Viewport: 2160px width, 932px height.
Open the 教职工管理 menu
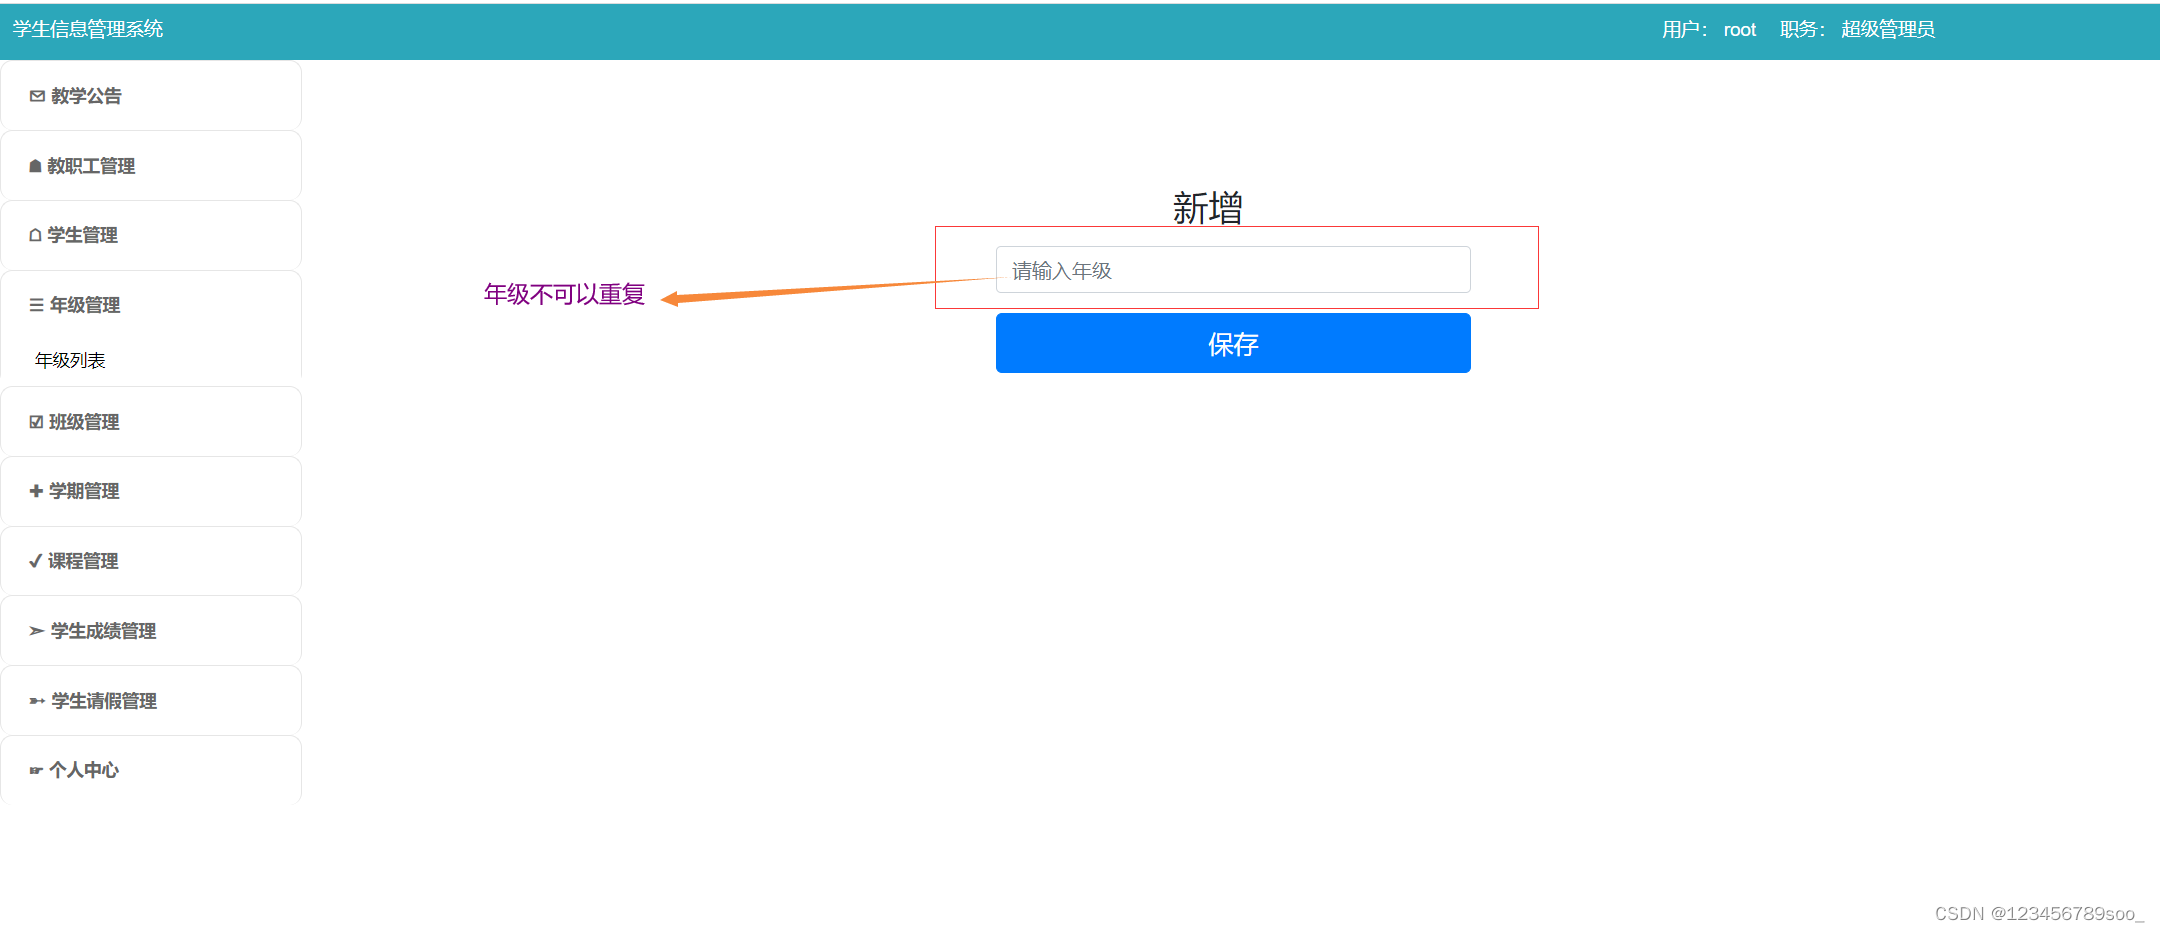point(151,166)
